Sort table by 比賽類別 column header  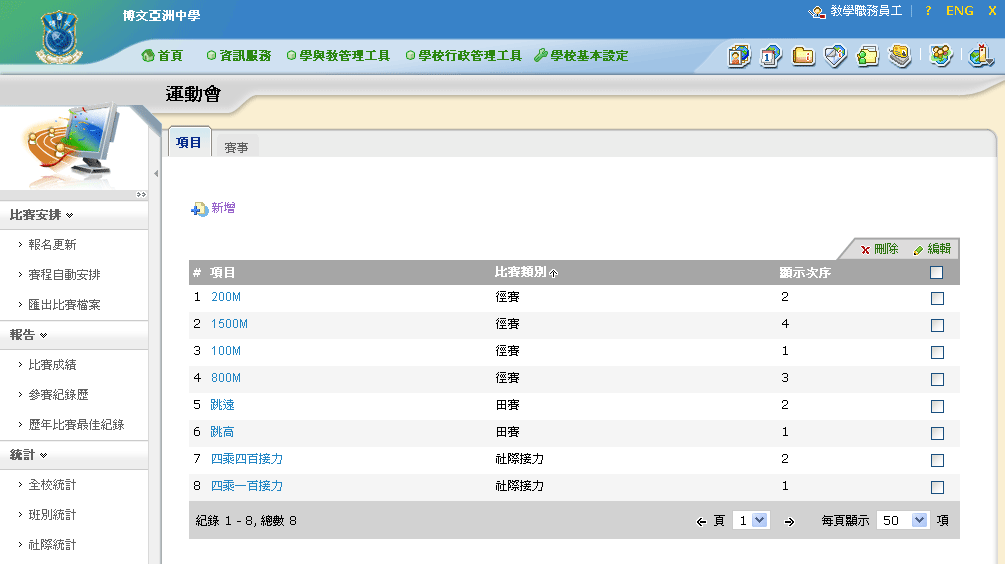pyautogui.click(x=521, y=272)
